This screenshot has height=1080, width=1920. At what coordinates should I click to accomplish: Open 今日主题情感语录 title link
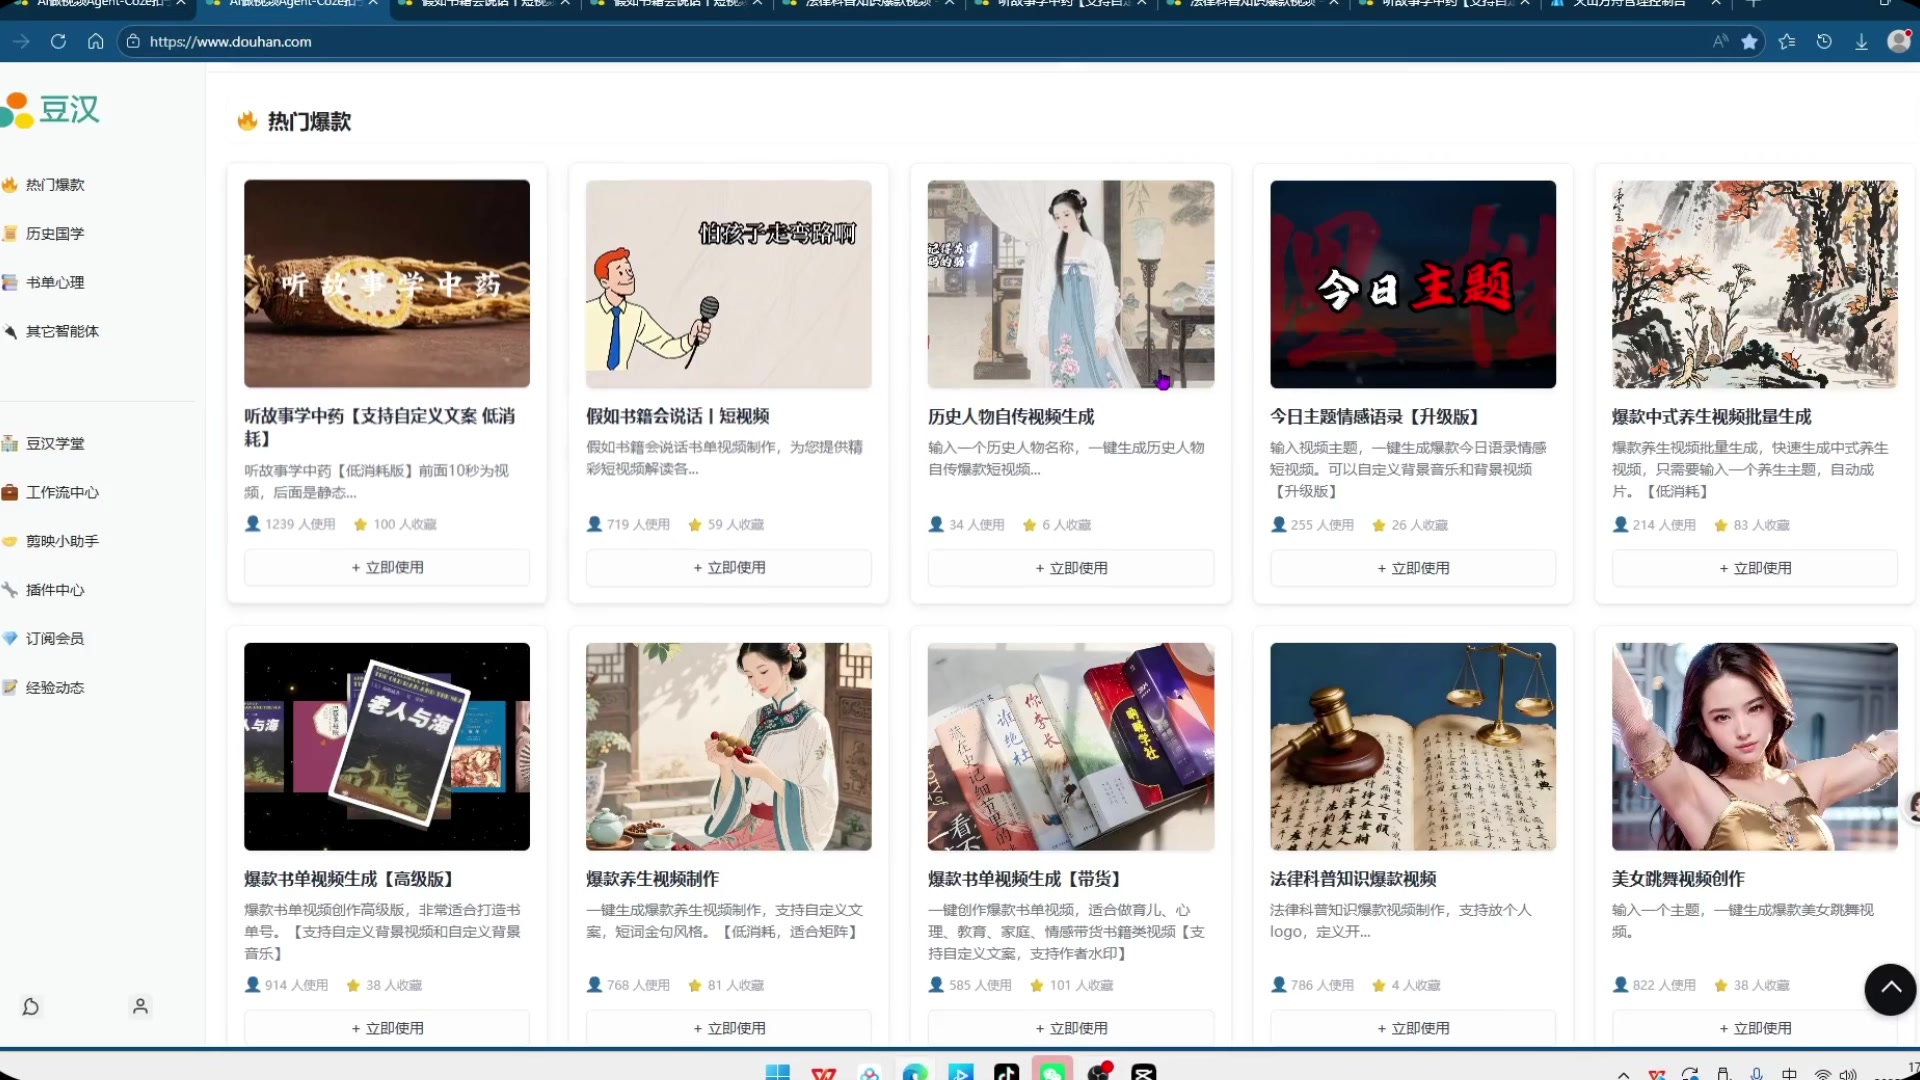1374,417
